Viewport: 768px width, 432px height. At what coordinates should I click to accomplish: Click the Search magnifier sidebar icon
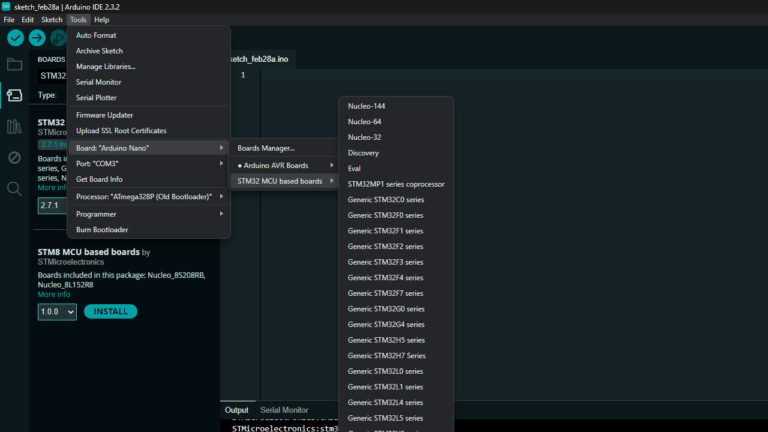point(14,188)
